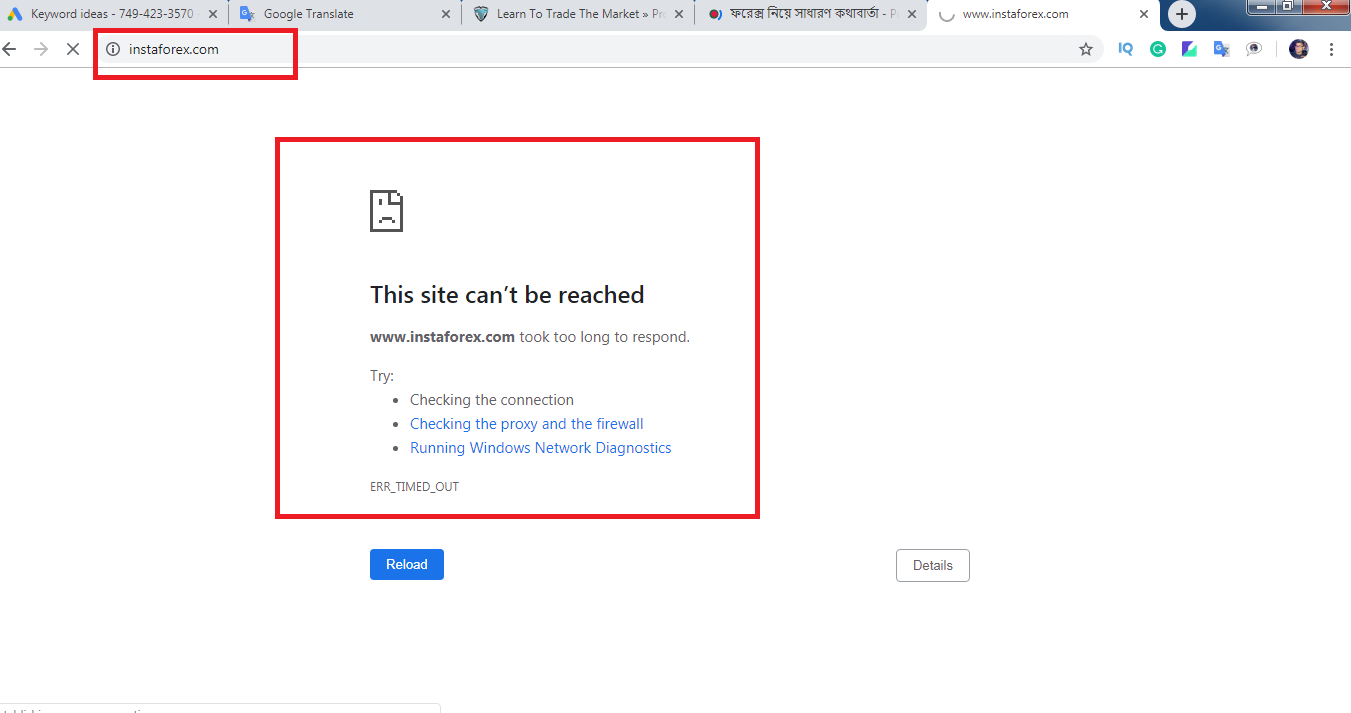Open the Grammarly extension icon
The height and width of the screenshot is (713, 1351).
tap(1158, 48)
